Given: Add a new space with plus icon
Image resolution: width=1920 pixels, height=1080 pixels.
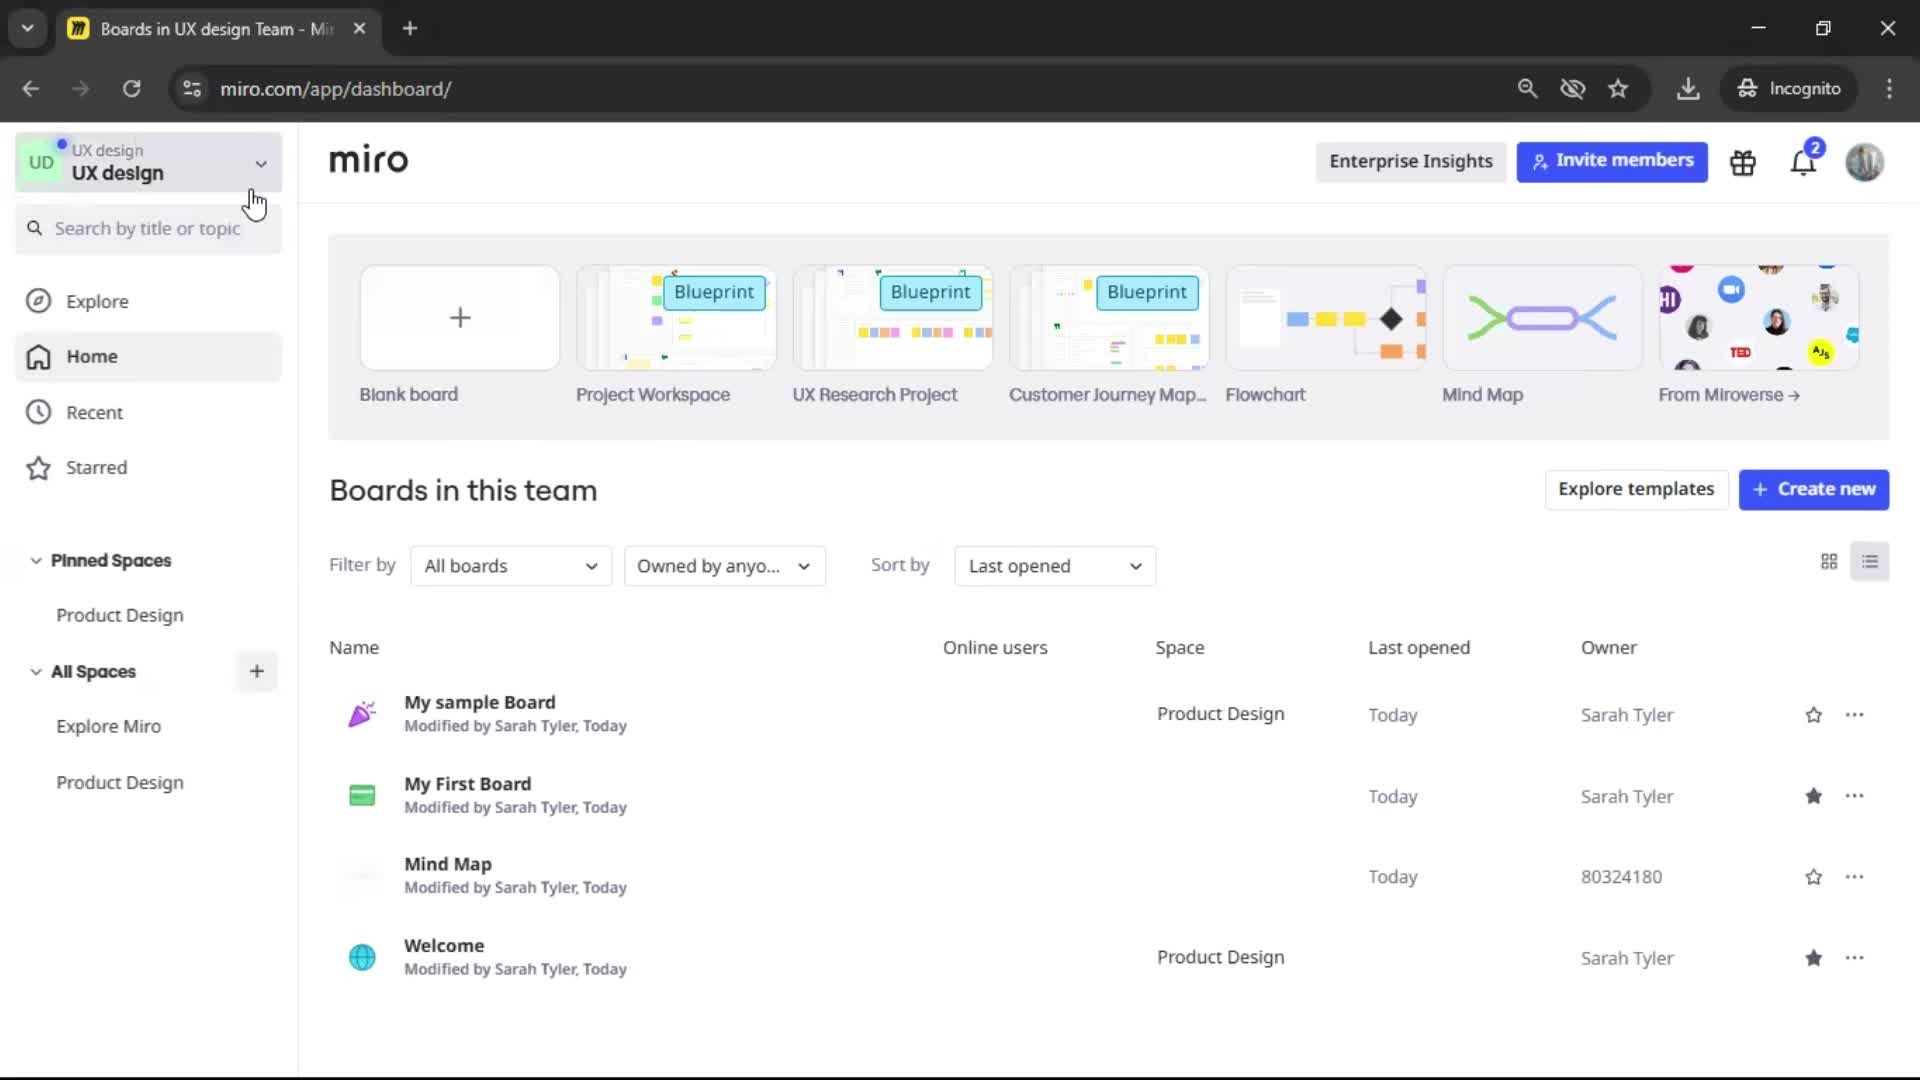Looking at the screenshot, I should pos(257,671).
